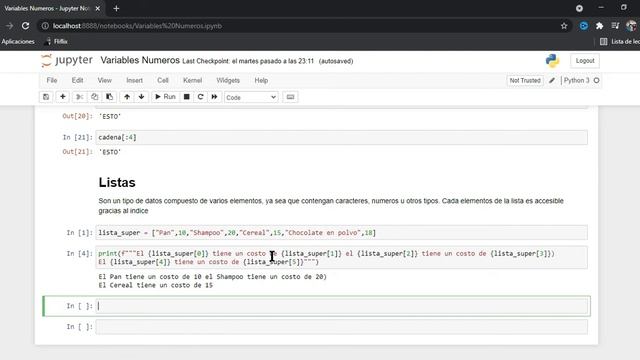Open the View menu

tap(104, 80)
